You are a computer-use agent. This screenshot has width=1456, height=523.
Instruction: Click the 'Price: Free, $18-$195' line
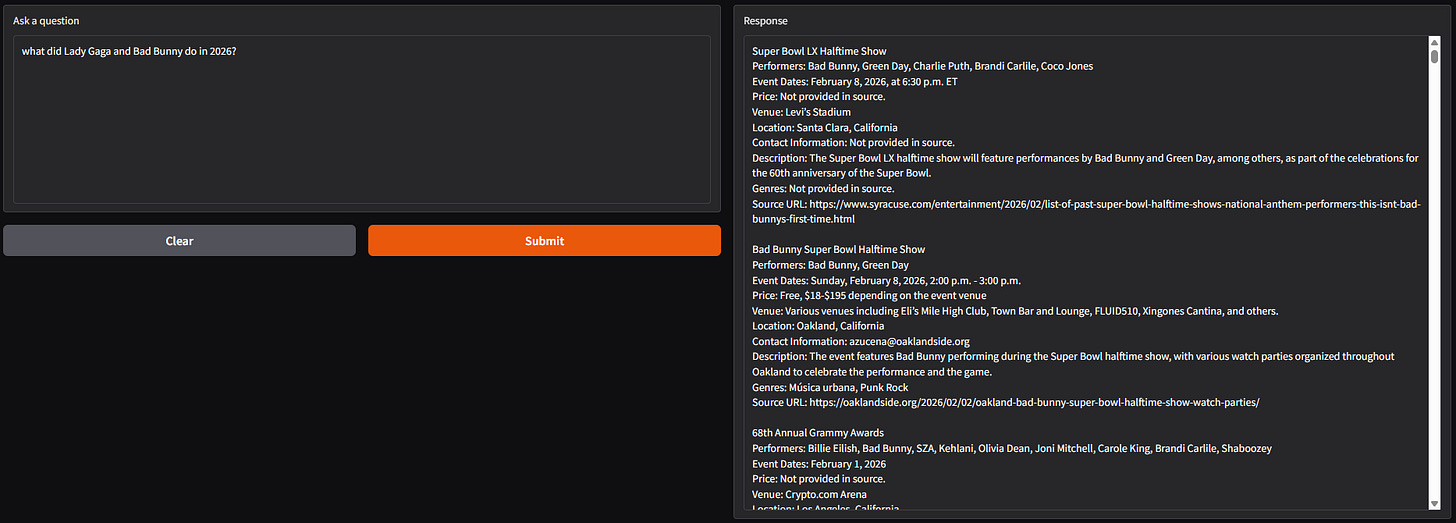869,295
